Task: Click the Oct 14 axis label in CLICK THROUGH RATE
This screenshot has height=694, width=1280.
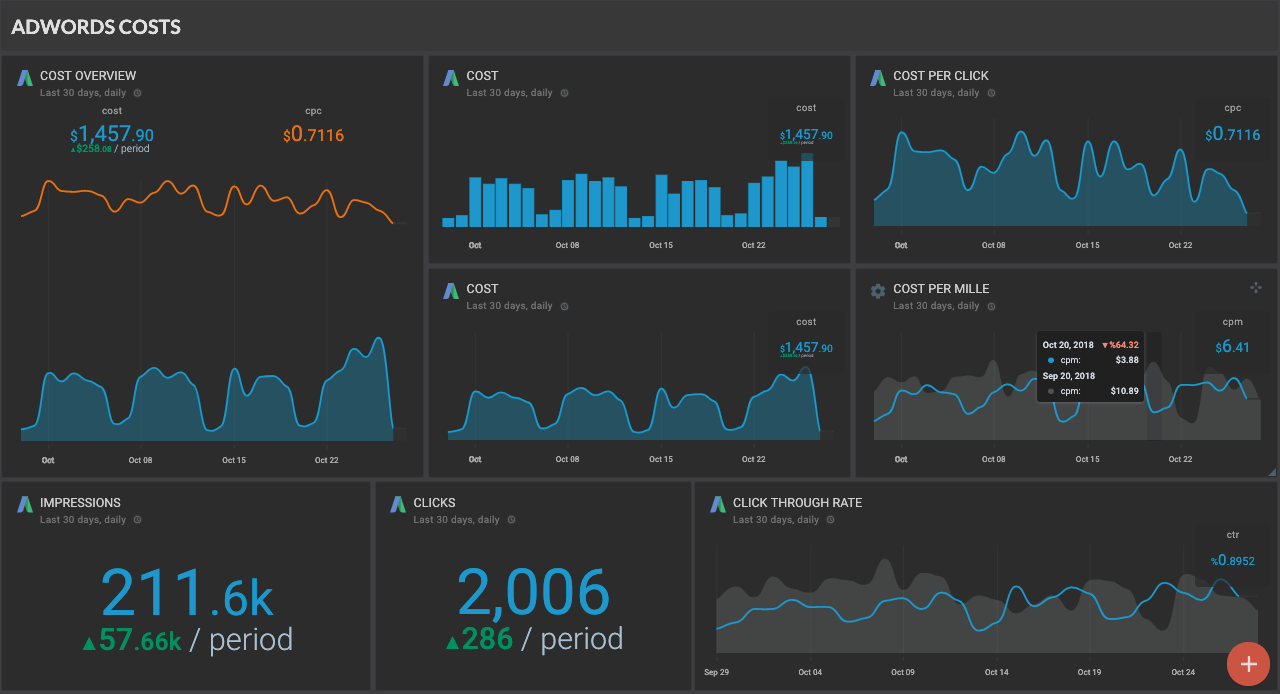Action: (x=997, y=672)
